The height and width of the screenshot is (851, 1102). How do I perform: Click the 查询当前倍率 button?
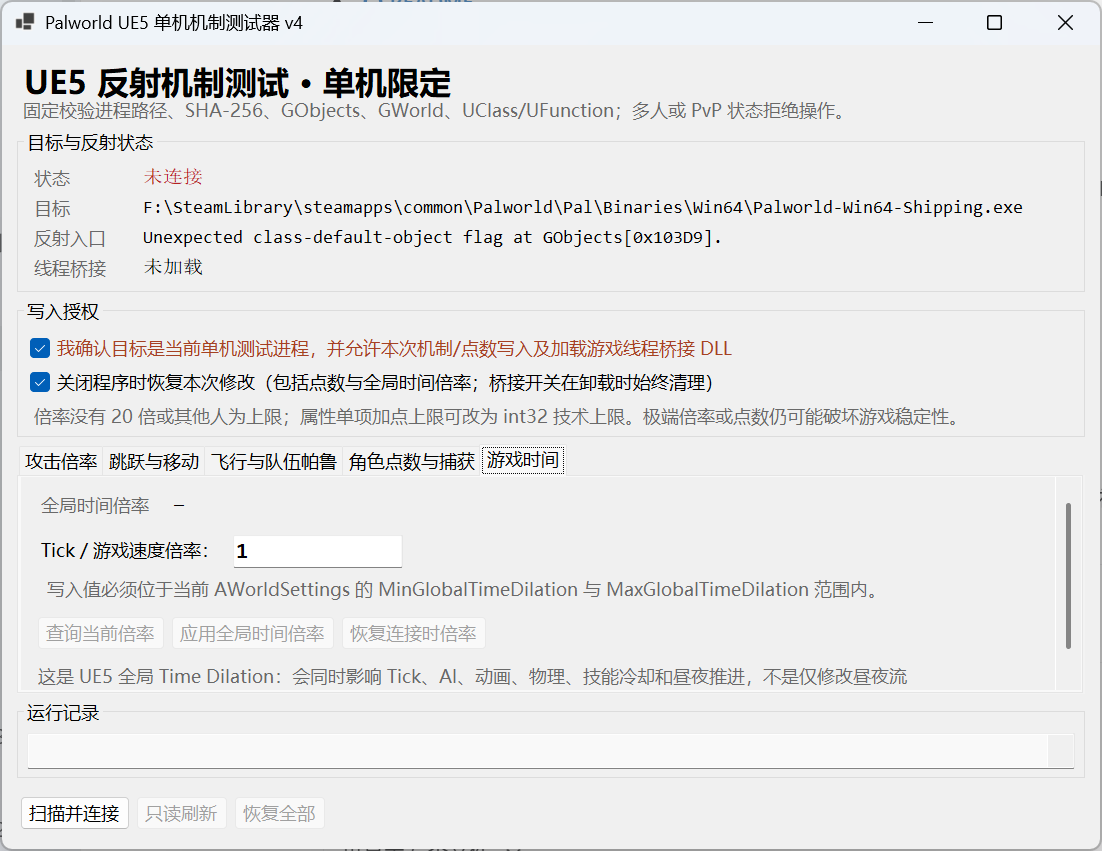(101, 634)
